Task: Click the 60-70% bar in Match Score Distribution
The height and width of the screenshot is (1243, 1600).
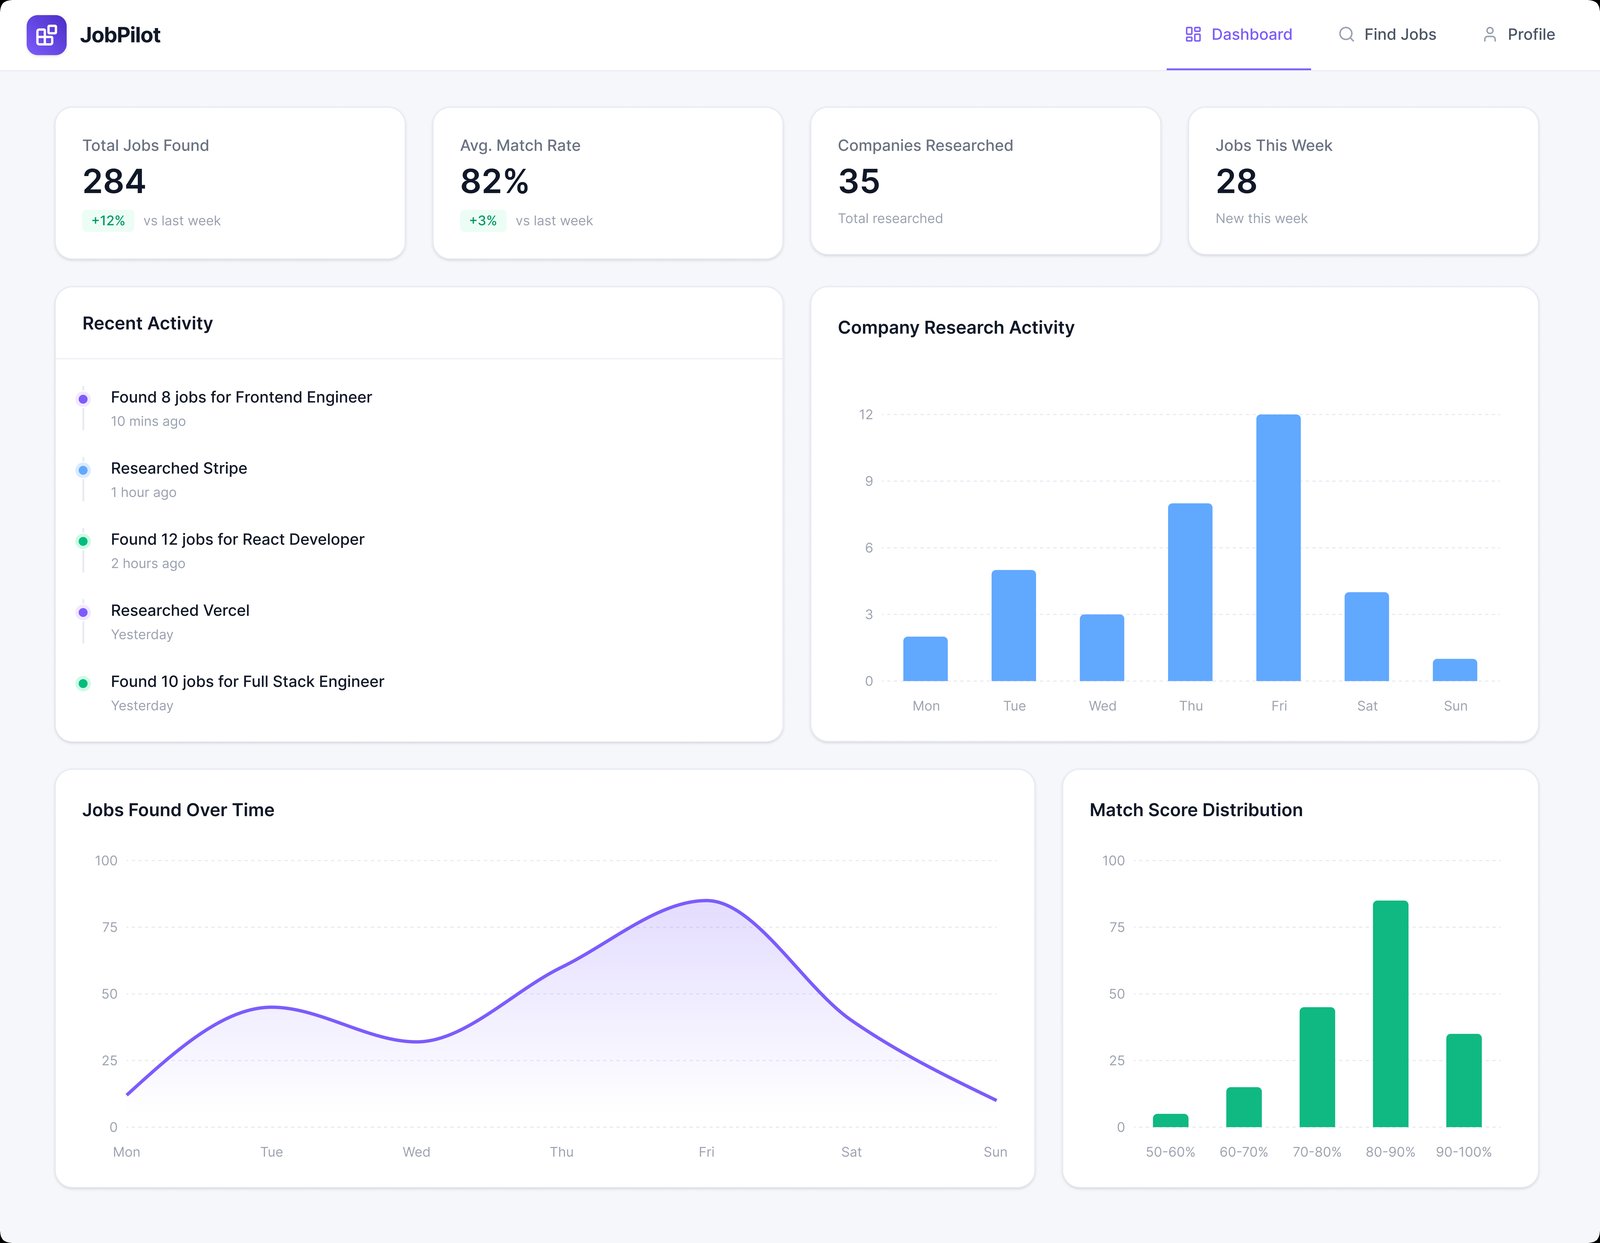Action: (x=1244, y=1107)
